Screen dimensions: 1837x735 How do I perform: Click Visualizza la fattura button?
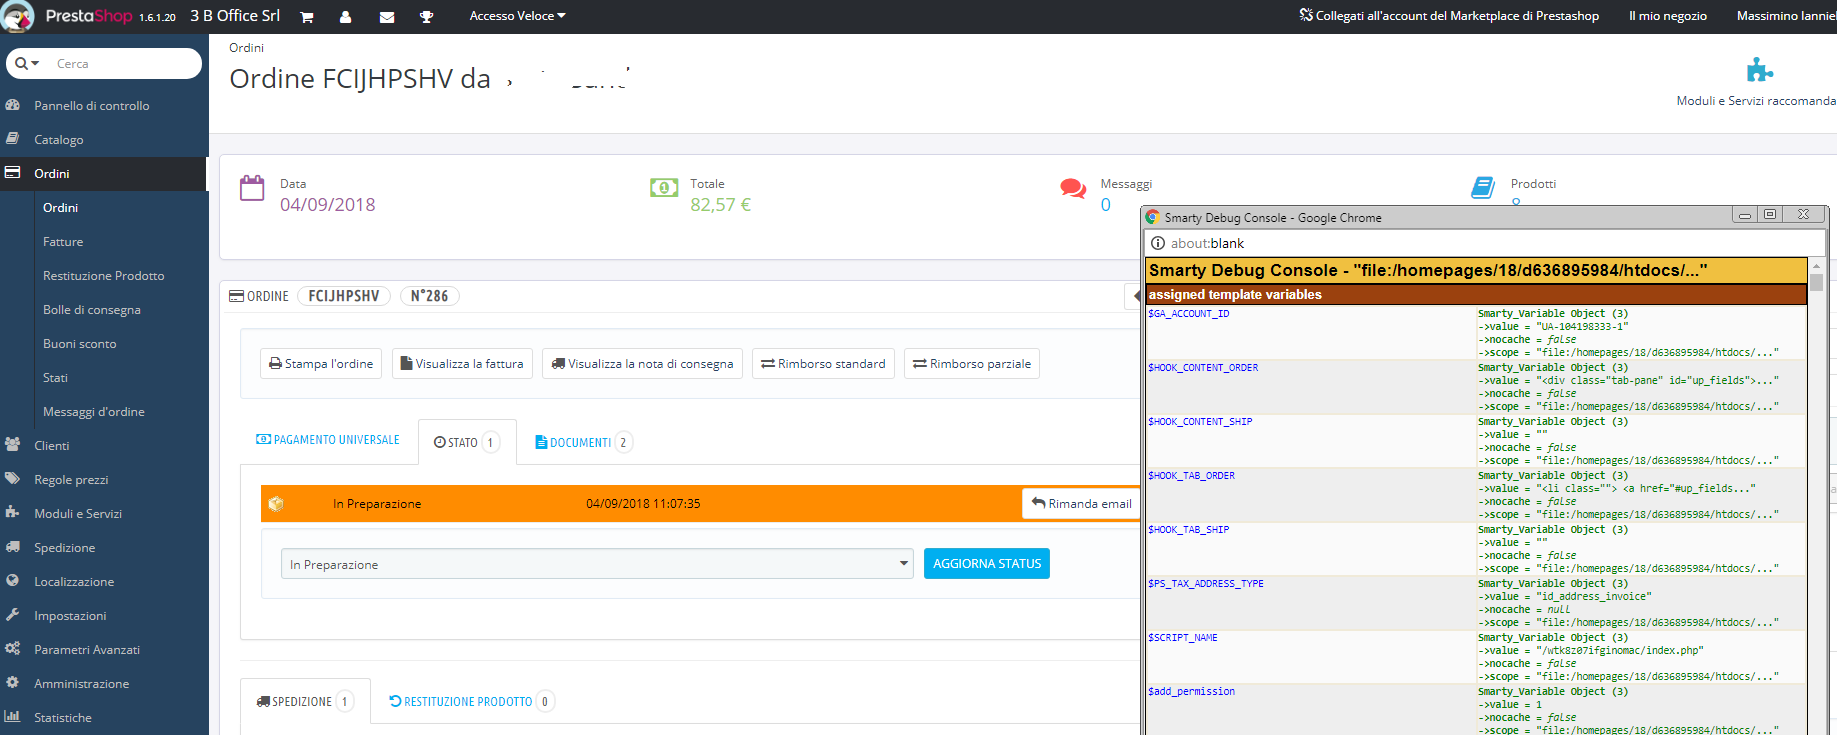tap(462, 363)
